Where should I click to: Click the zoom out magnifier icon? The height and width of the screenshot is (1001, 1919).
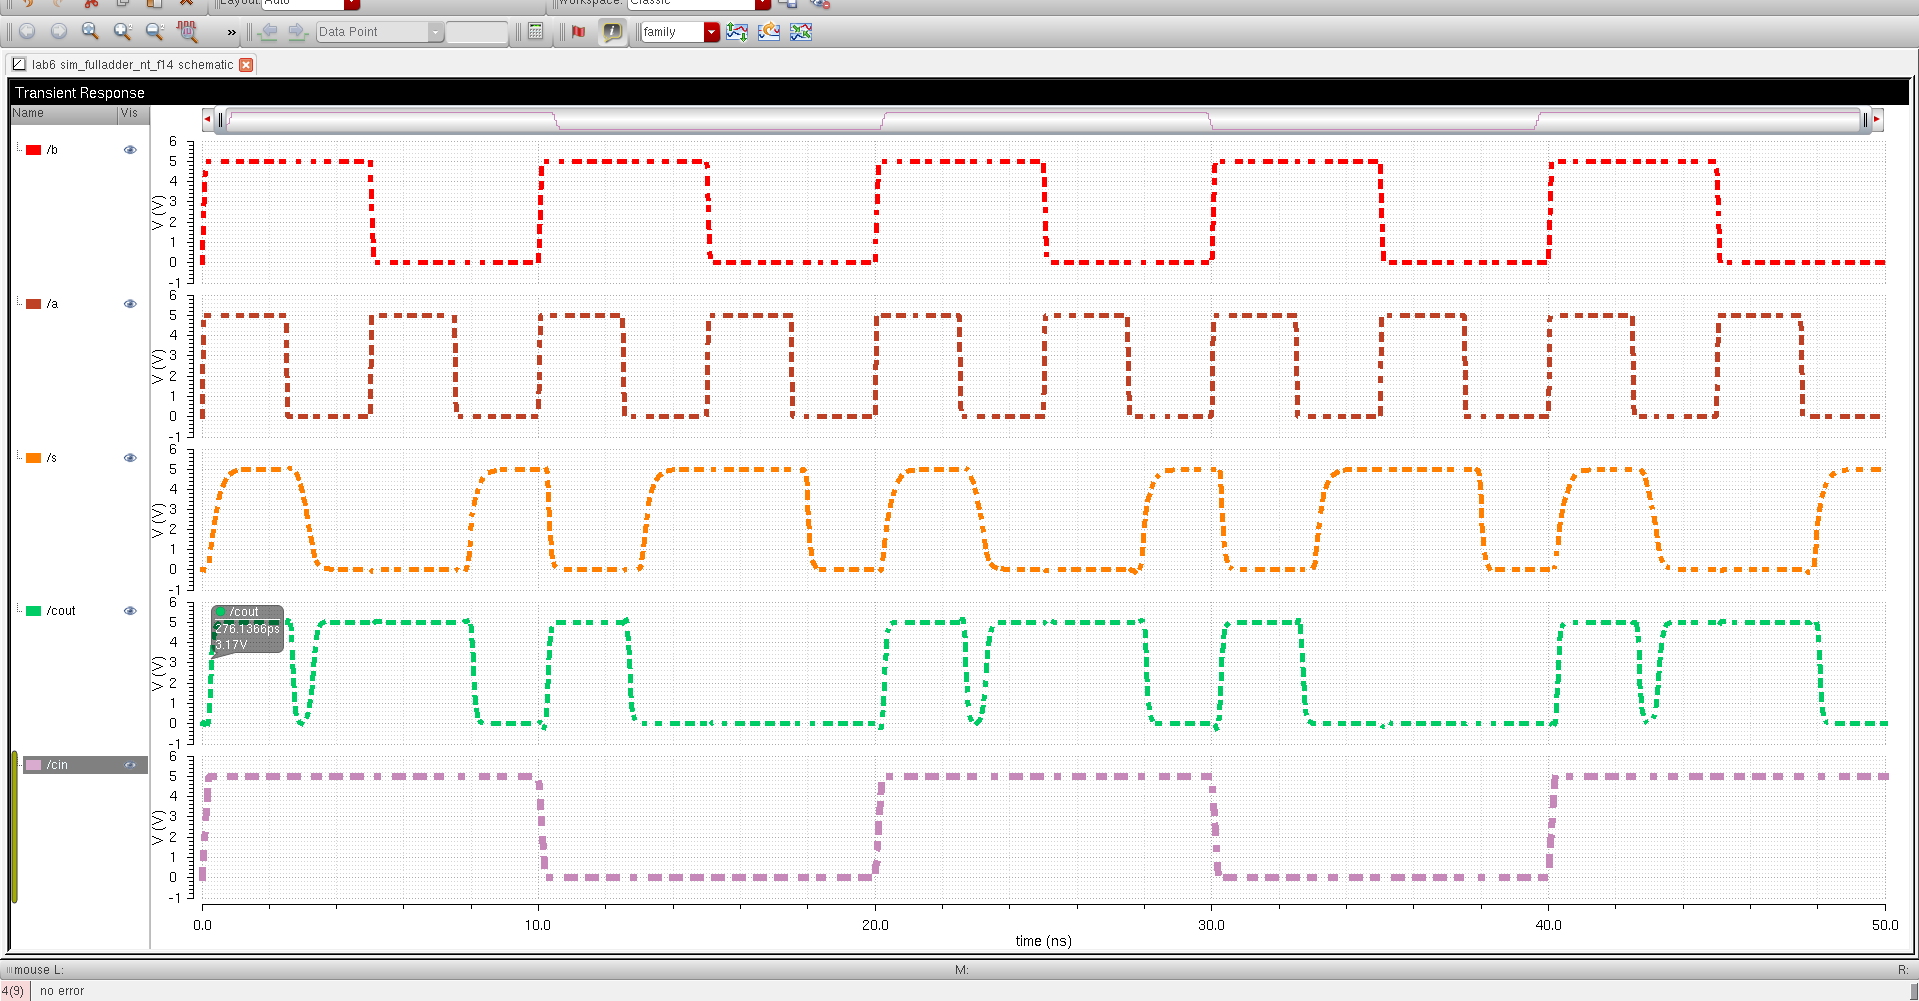pyautogui.click(x=154, y=32)
